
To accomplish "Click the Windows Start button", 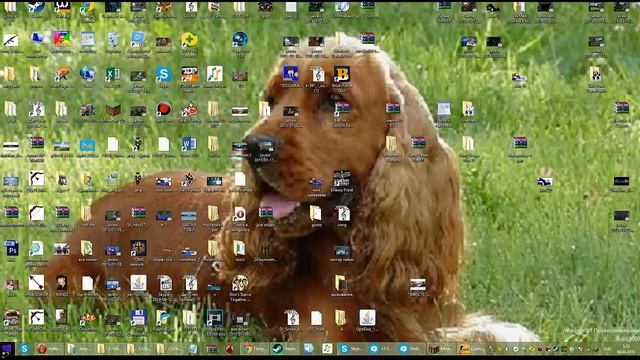I will click(7, 349).
